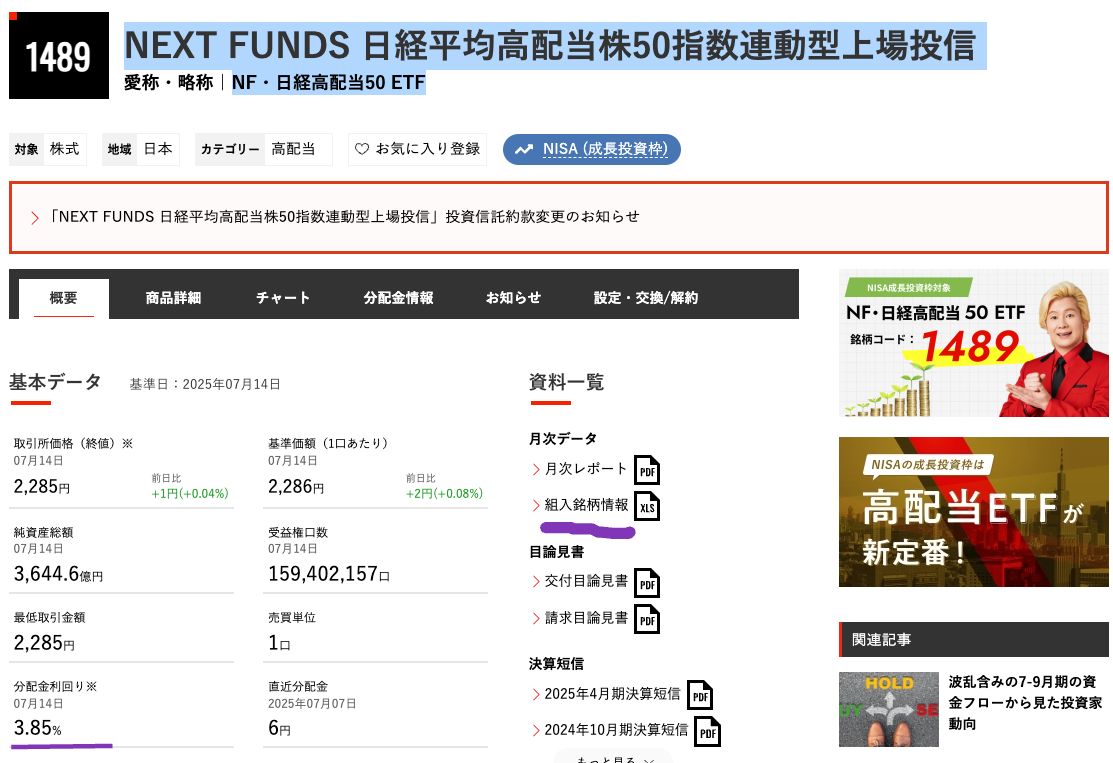The image size is (1113, 763).
Task: Open the 2025年4月期決算短信 link
Action: (613, 693)
